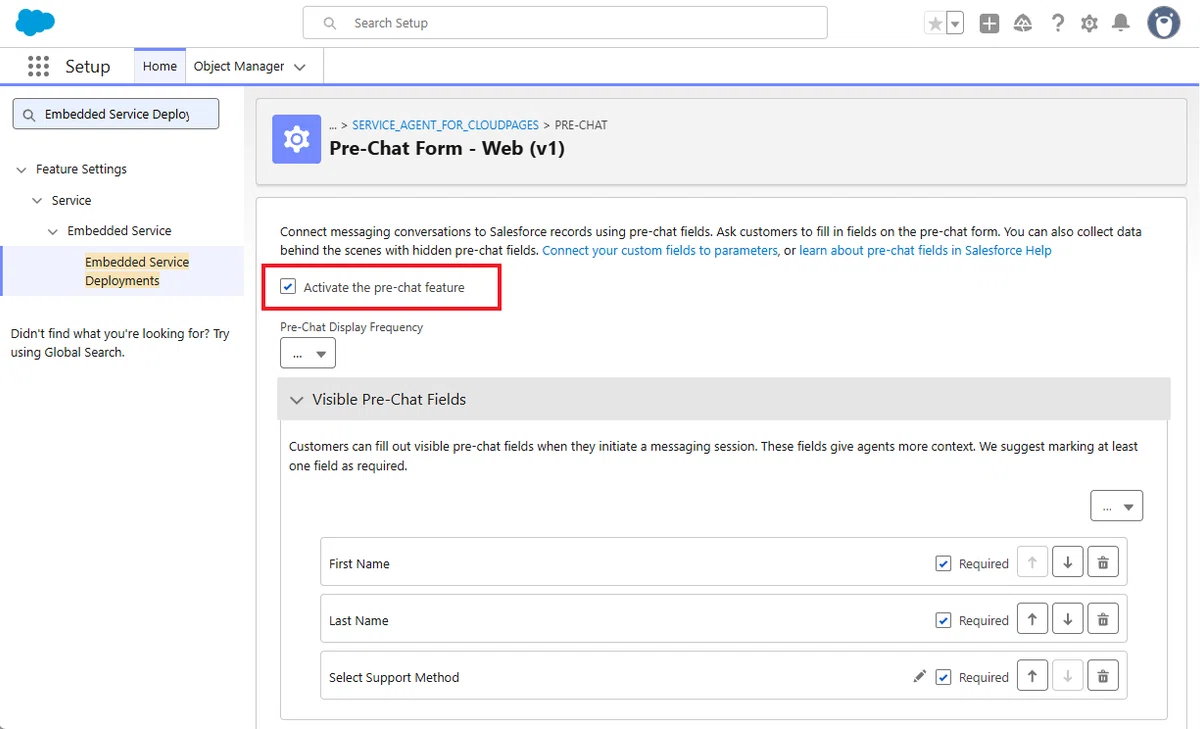Click the Last Name field row label

(358, 621)
